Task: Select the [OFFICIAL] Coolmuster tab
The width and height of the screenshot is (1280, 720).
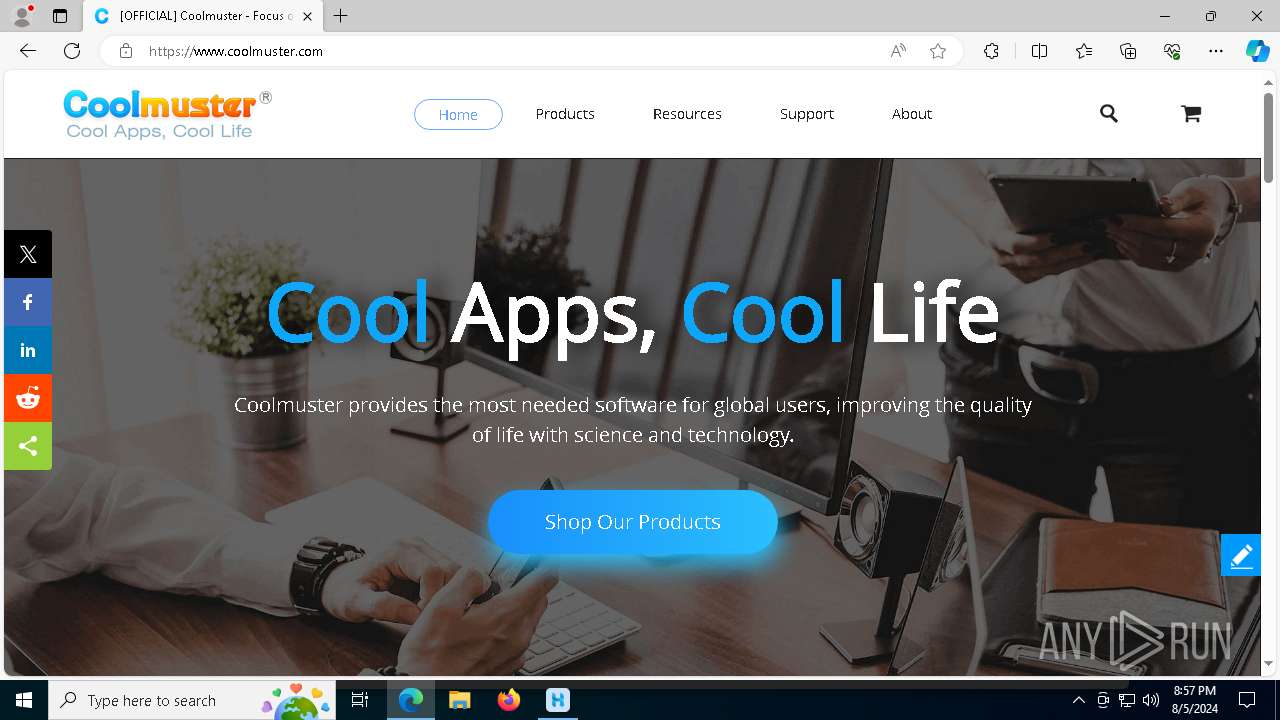Action: [x=204, y=16]
